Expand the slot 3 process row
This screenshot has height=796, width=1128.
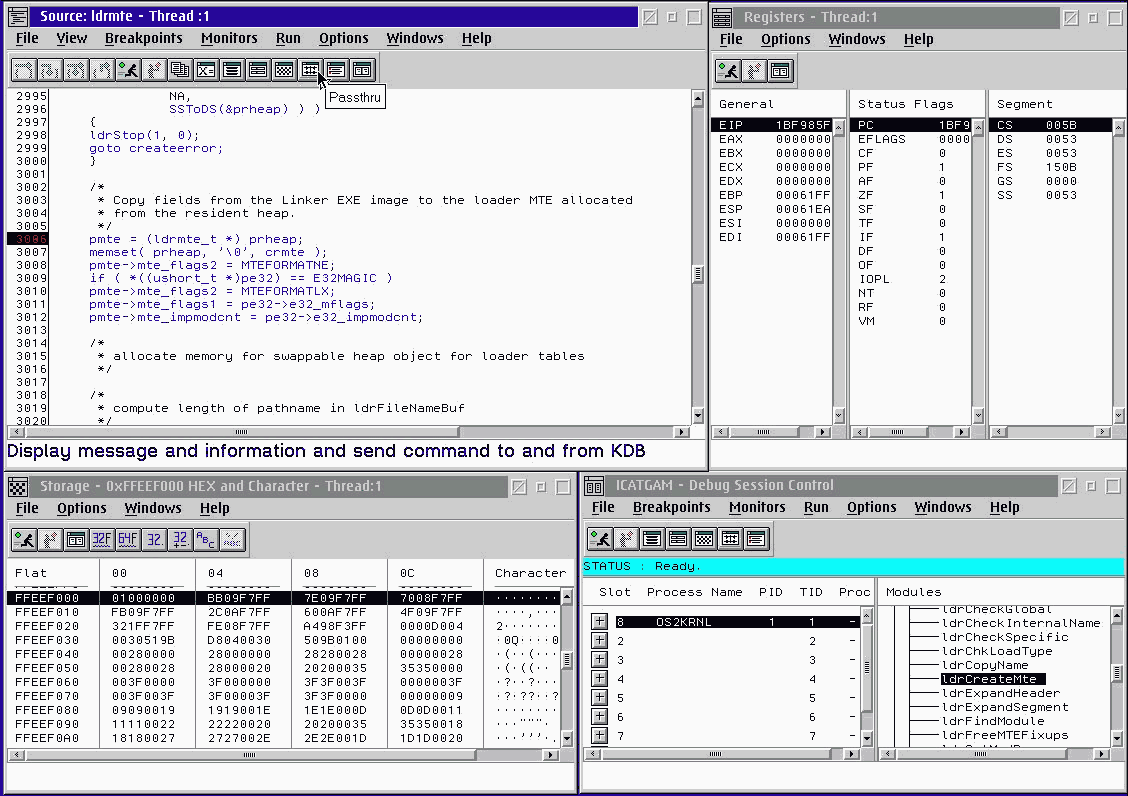[x=599, y=659]
